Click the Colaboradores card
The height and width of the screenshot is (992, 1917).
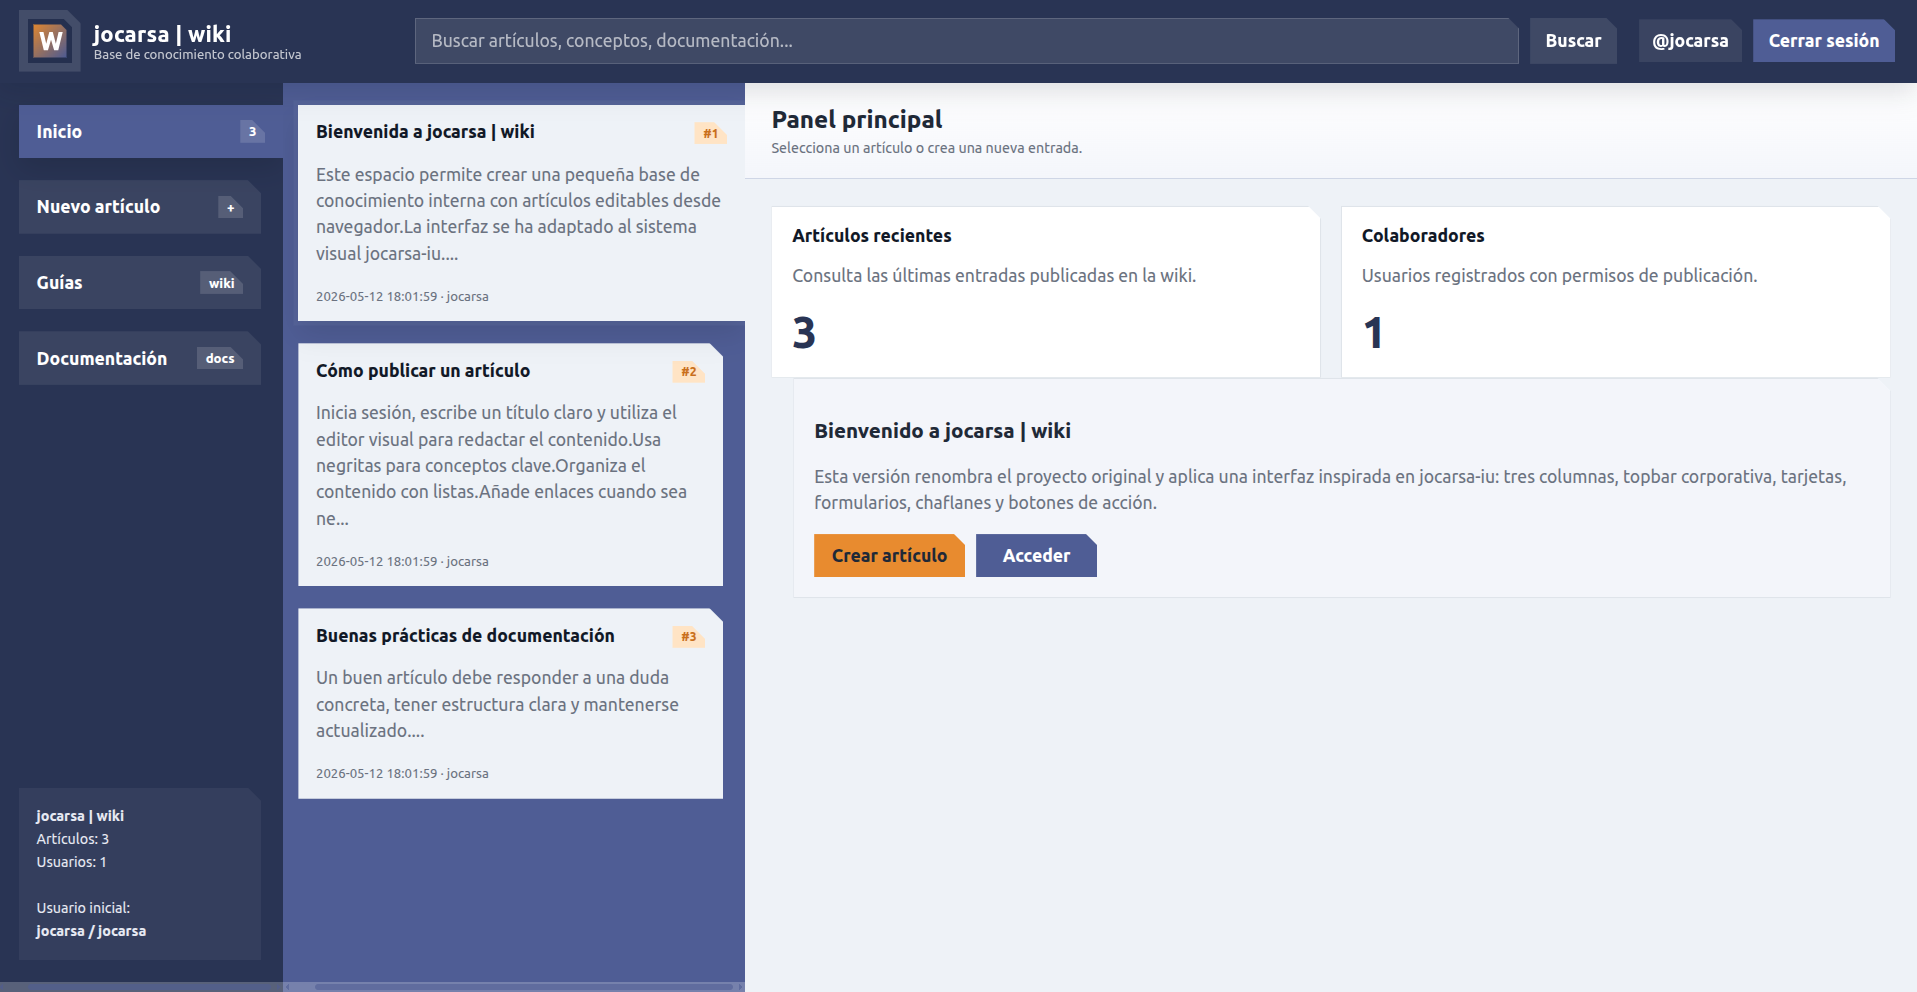pos(1615,292)
